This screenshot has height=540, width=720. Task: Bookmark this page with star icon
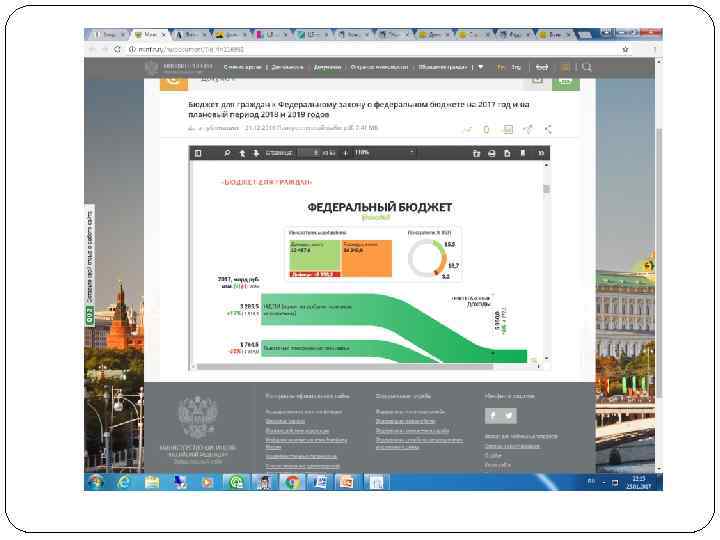pyautogui.click(x=625, y=49)
